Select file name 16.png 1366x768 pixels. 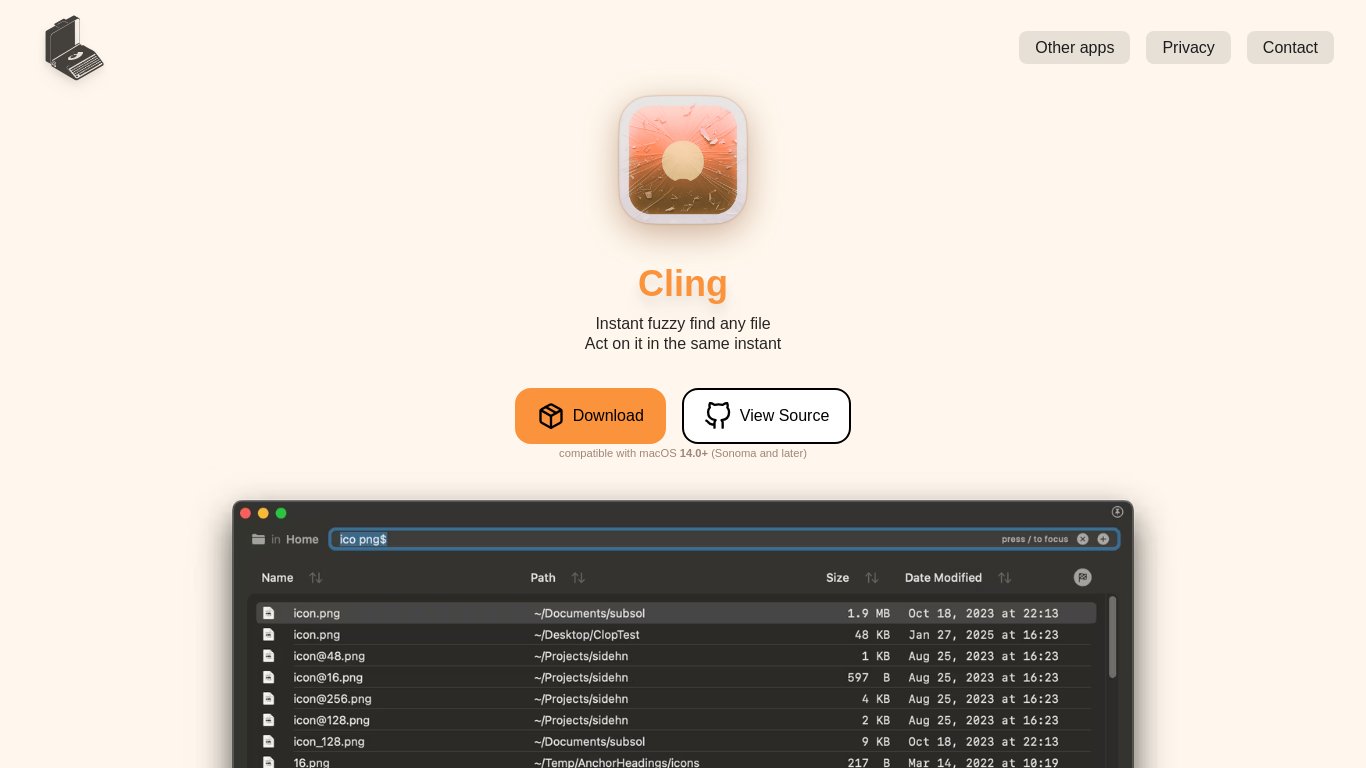coord(311,763)
